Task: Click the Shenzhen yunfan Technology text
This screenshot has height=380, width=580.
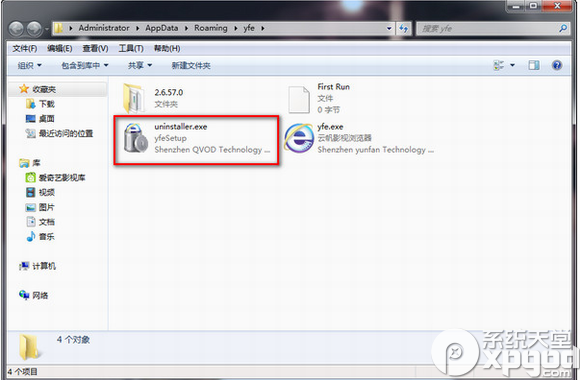Action: 375,150
